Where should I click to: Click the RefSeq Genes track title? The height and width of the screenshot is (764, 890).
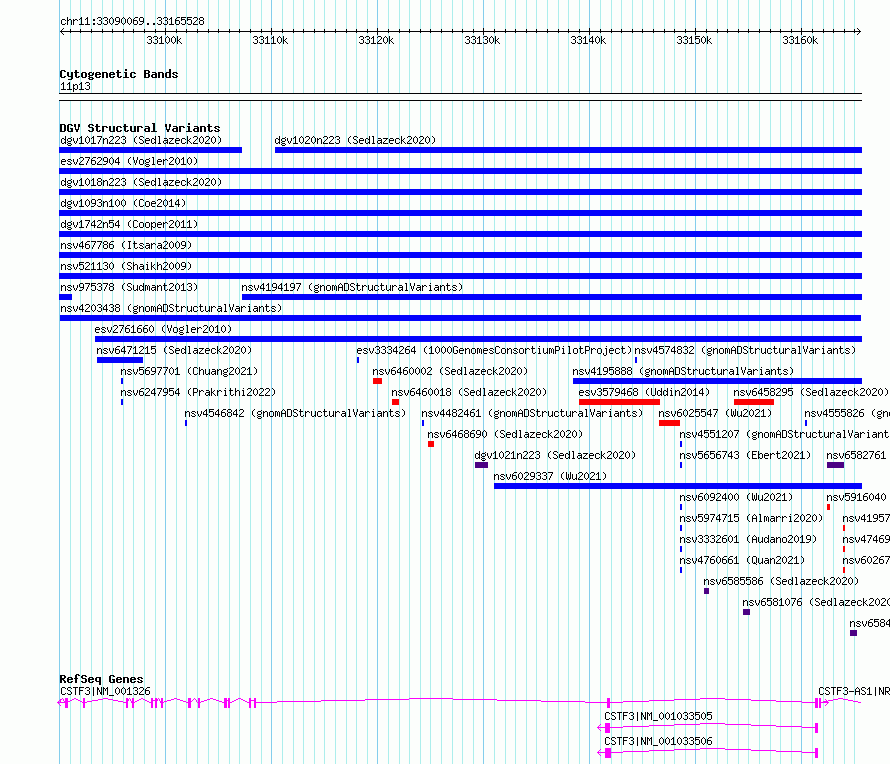coord(101,679)
